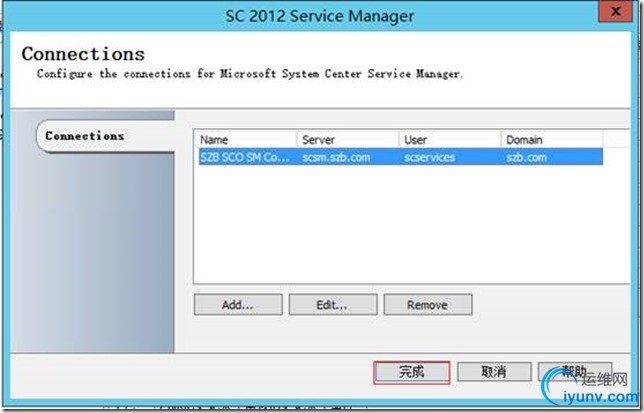Click the scservices user cell

coord(430,157)
